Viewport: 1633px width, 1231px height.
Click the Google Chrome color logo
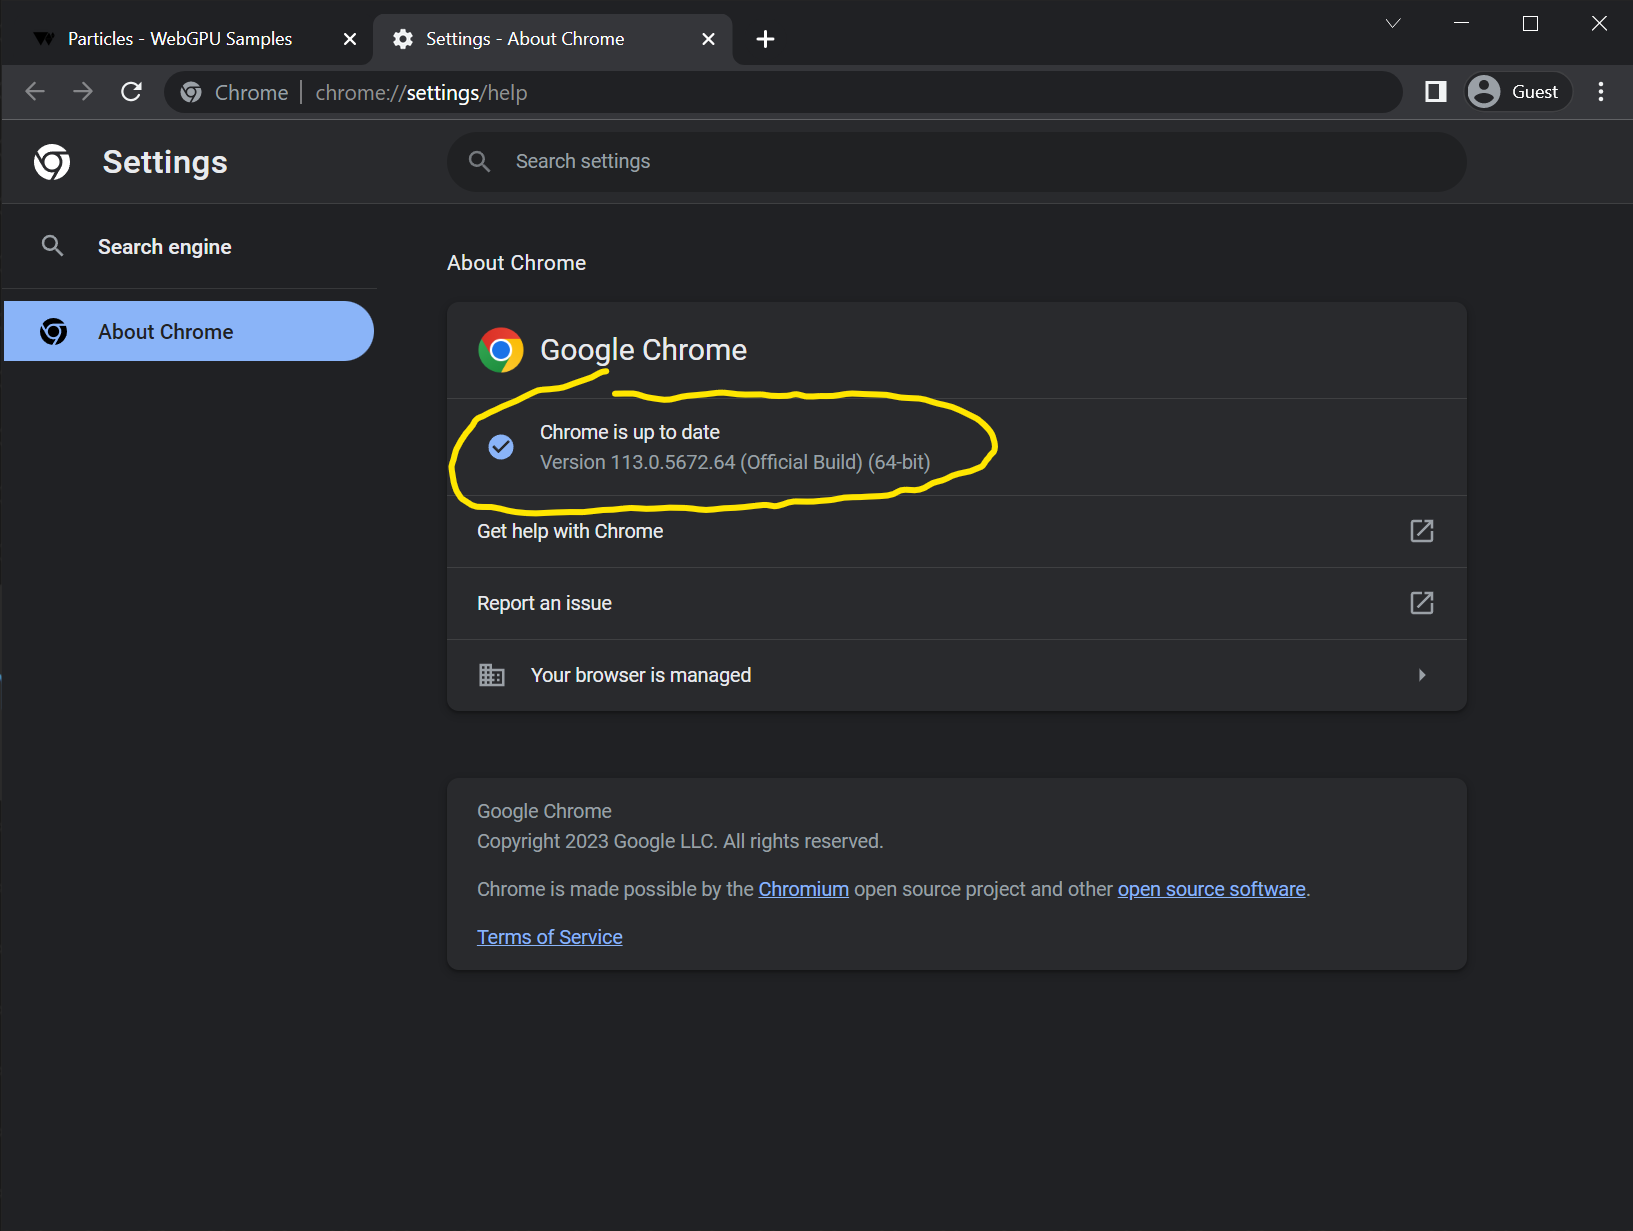(x=501, y=350)
